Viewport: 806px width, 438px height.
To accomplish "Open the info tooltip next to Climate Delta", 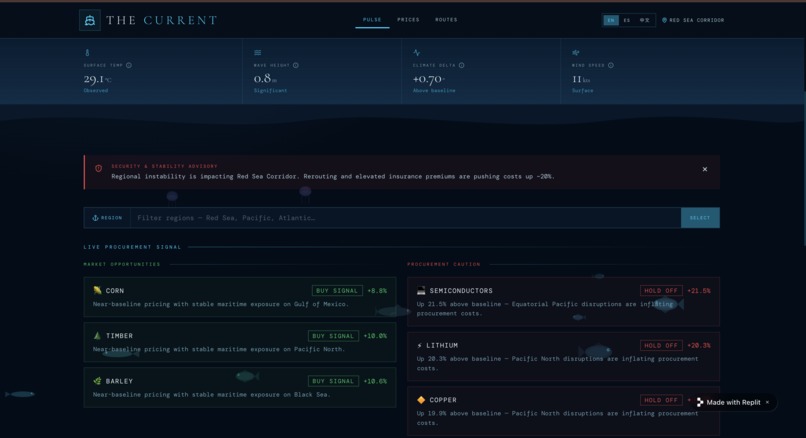I will (462, 65).
